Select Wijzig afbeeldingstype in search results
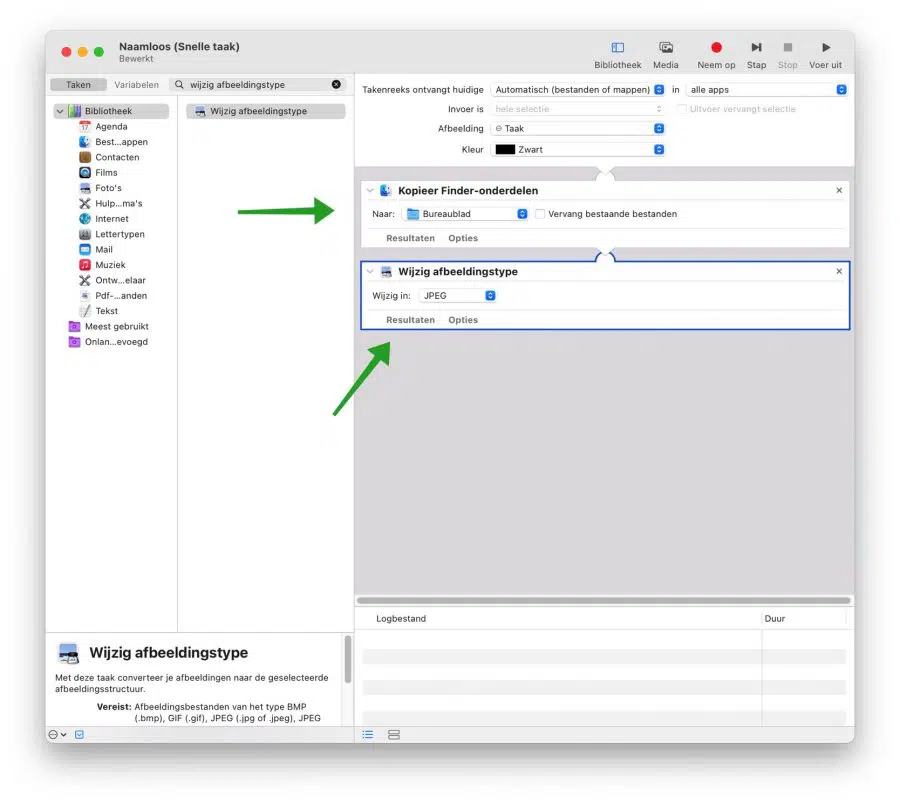Viewport: 900px width, 803px height. (x=266, y=111)
